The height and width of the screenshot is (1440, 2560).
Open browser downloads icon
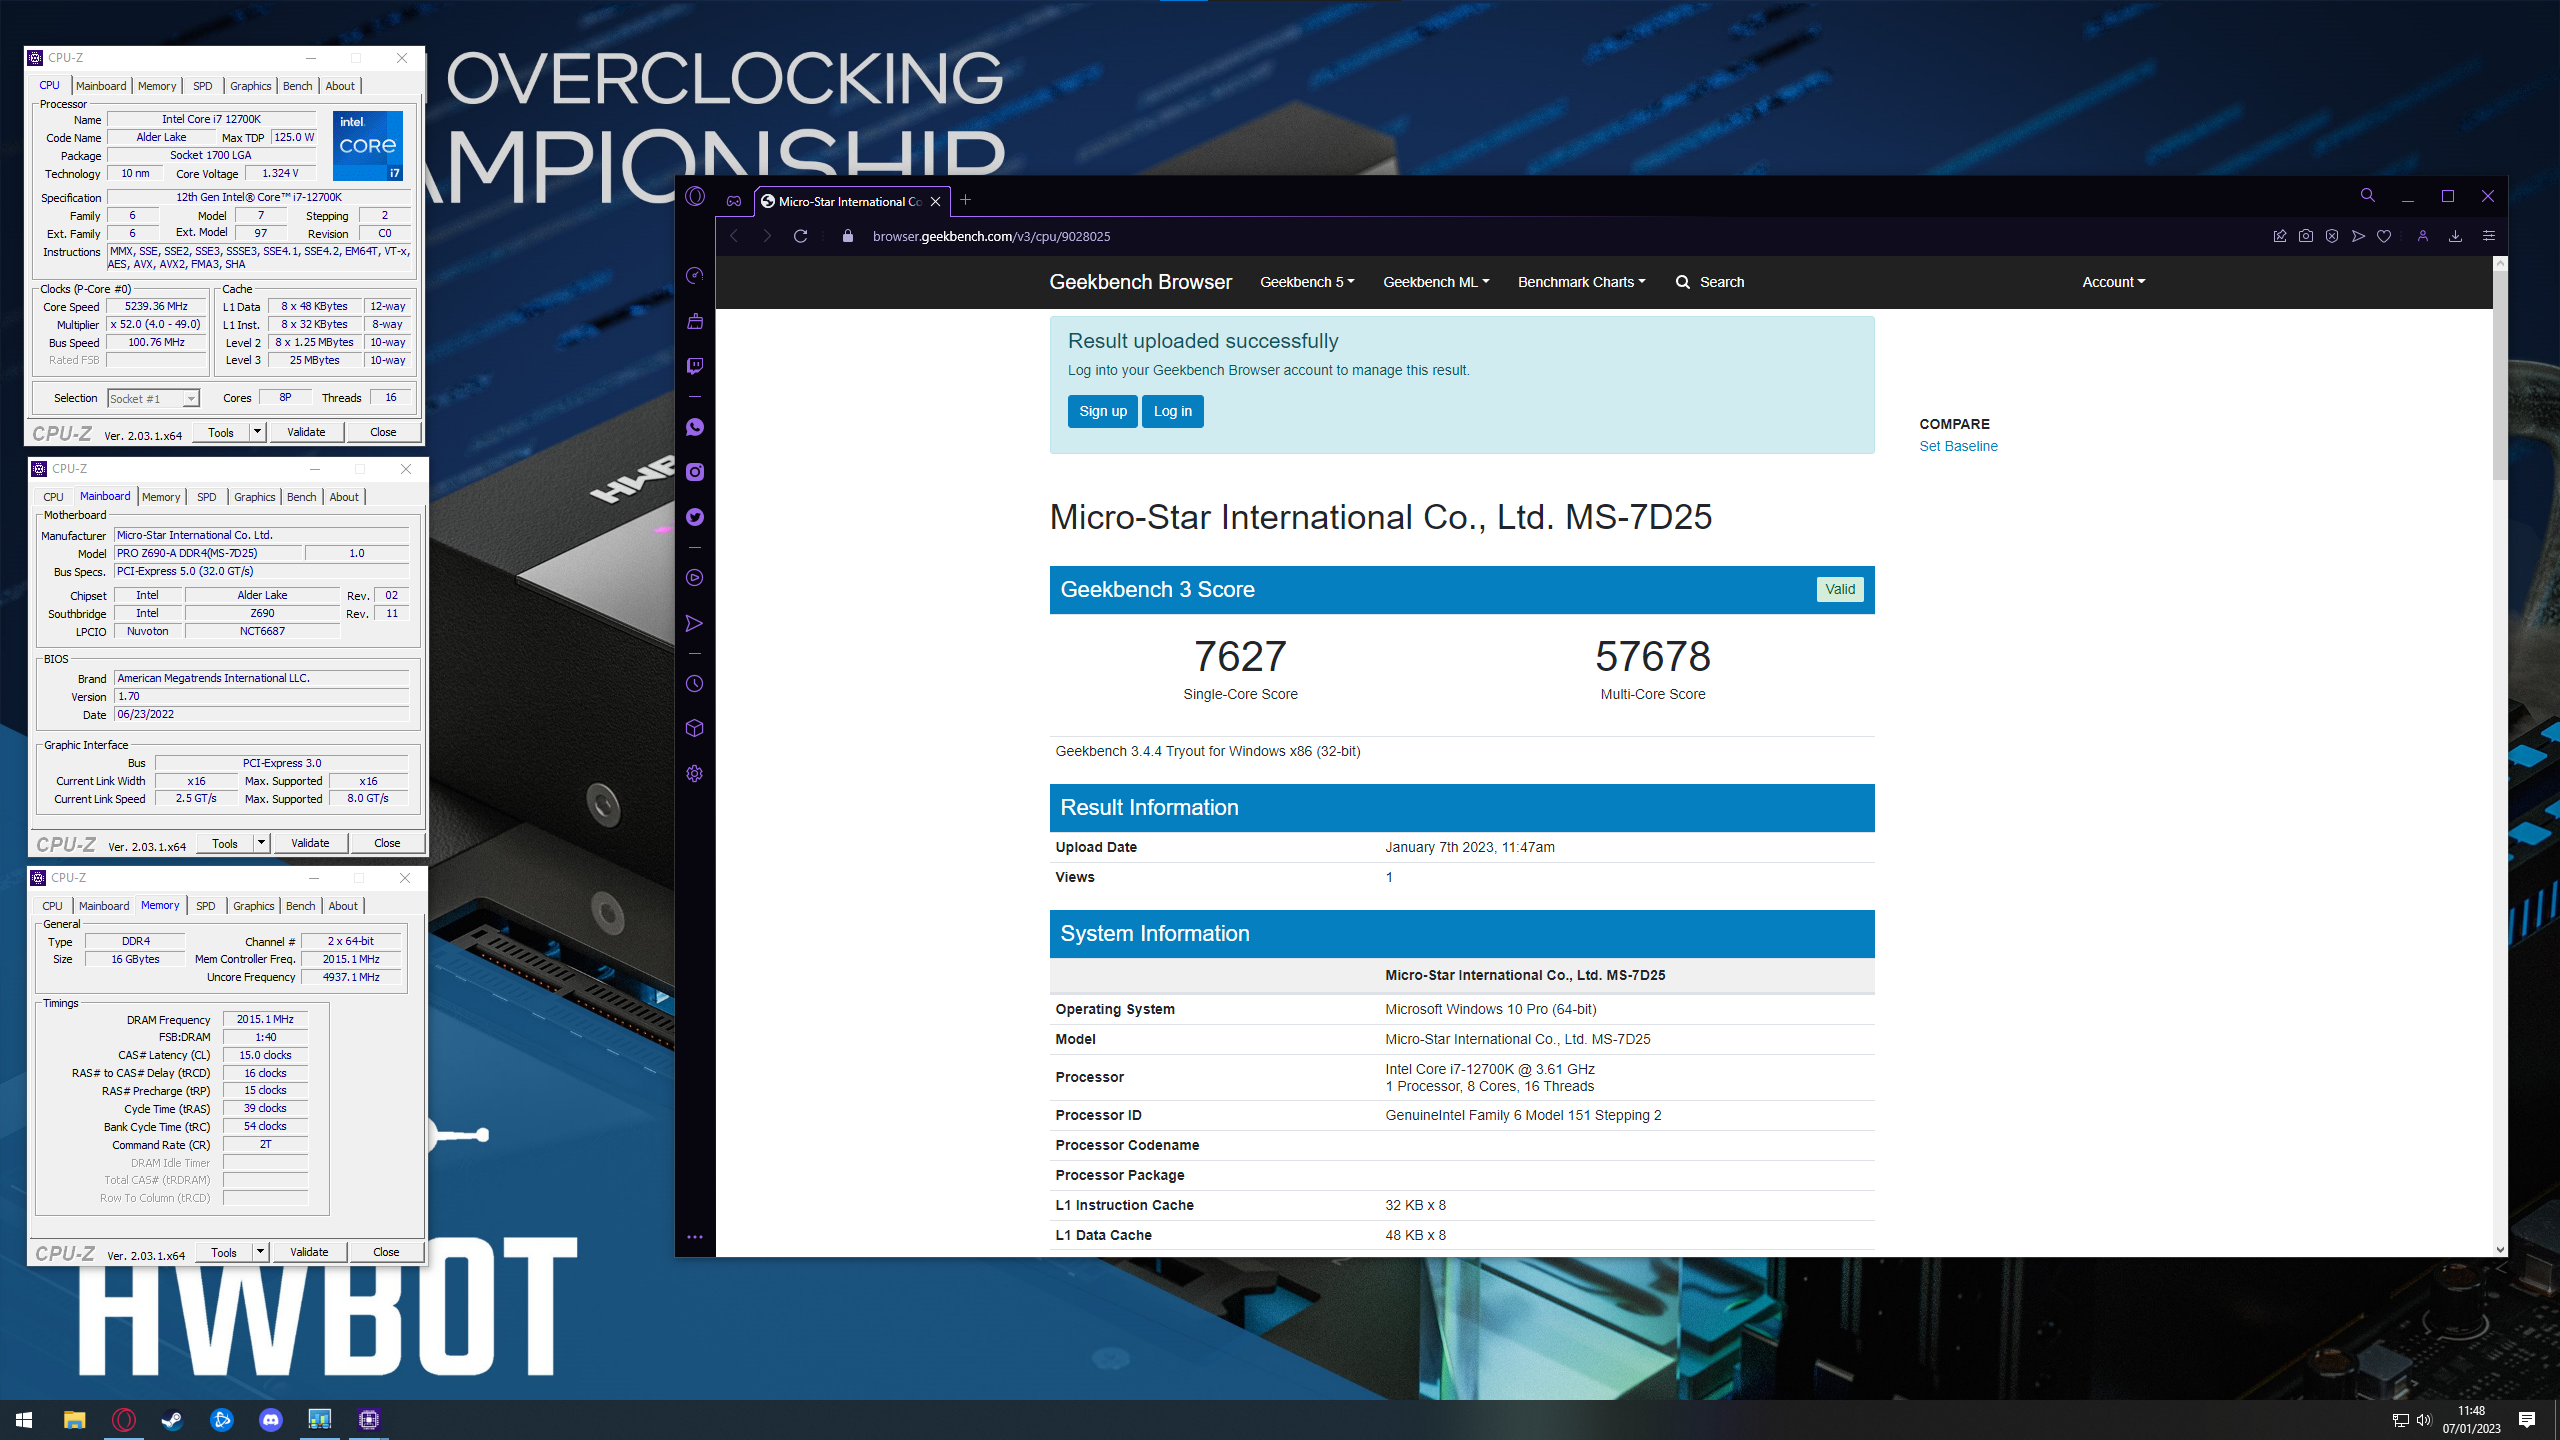(x=2455, y=236)
